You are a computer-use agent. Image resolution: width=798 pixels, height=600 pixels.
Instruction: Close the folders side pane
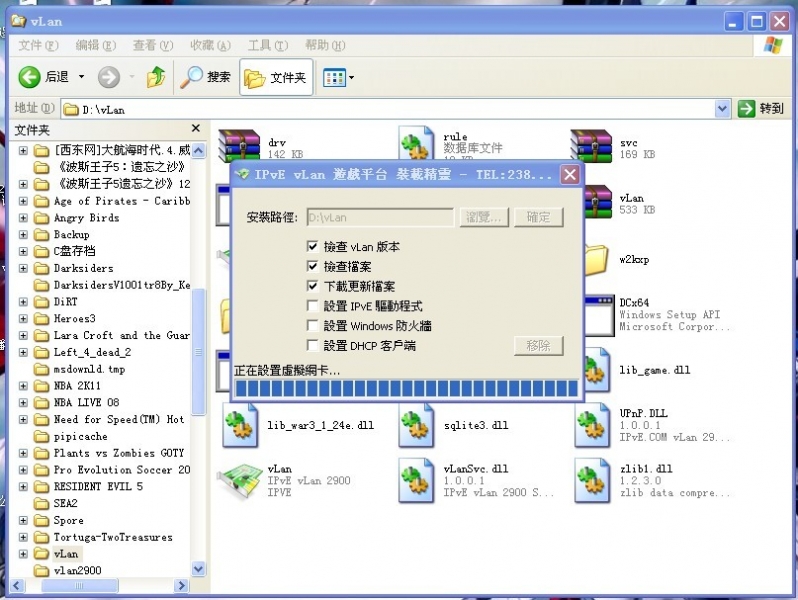196,128
